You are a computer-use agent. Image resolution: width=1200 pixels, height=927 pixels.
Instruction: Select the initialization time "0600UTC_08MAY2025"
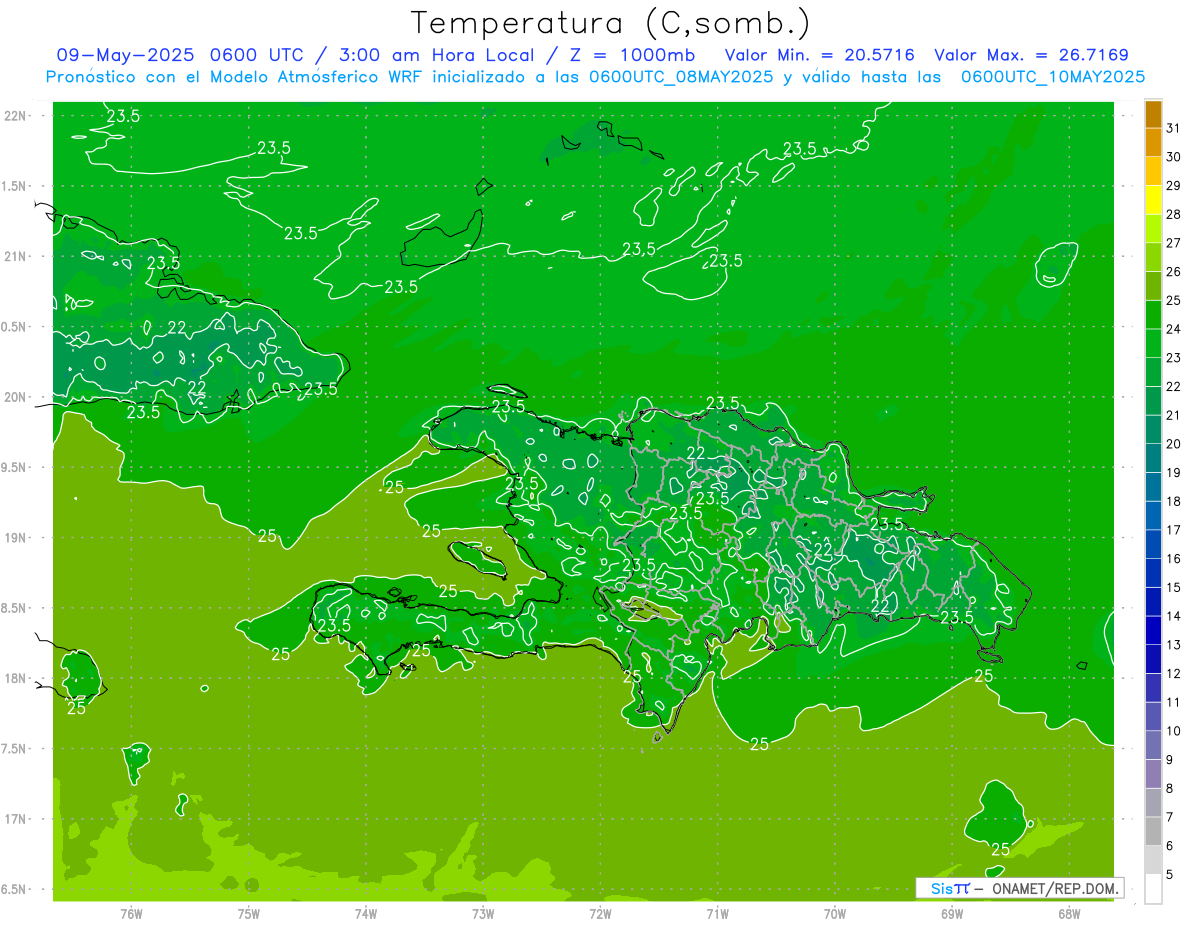[x=680, y=76]
